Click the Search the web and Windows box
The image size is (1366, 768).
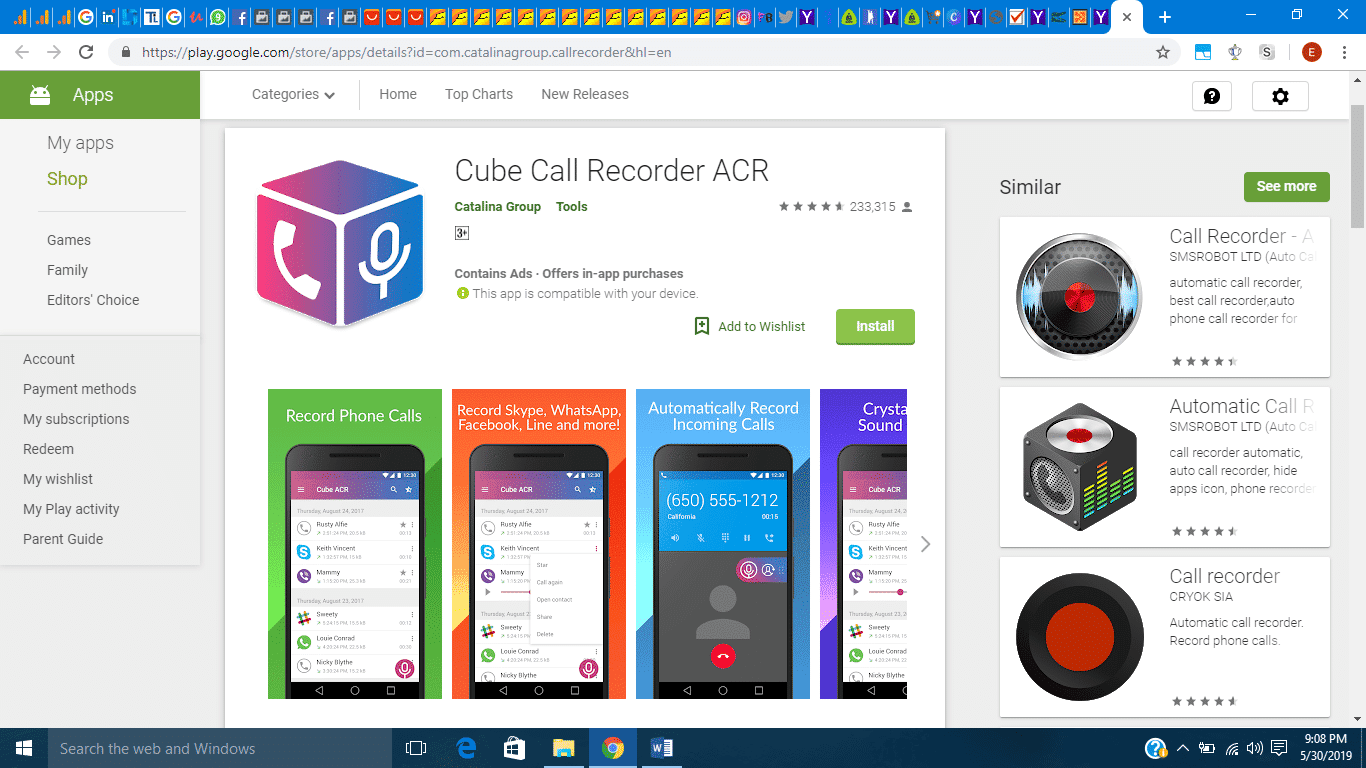pos(218,748)
